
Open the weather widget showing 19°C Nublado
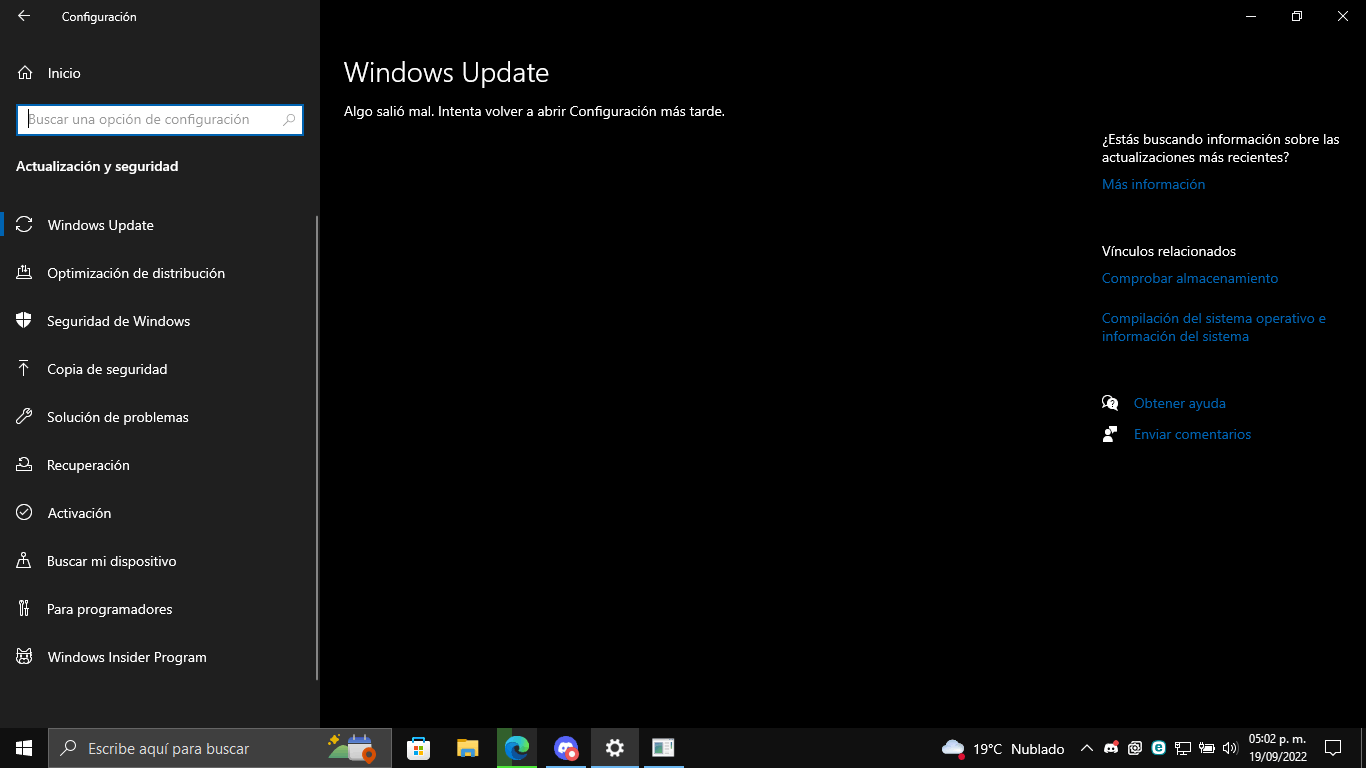click(1003, 748)
